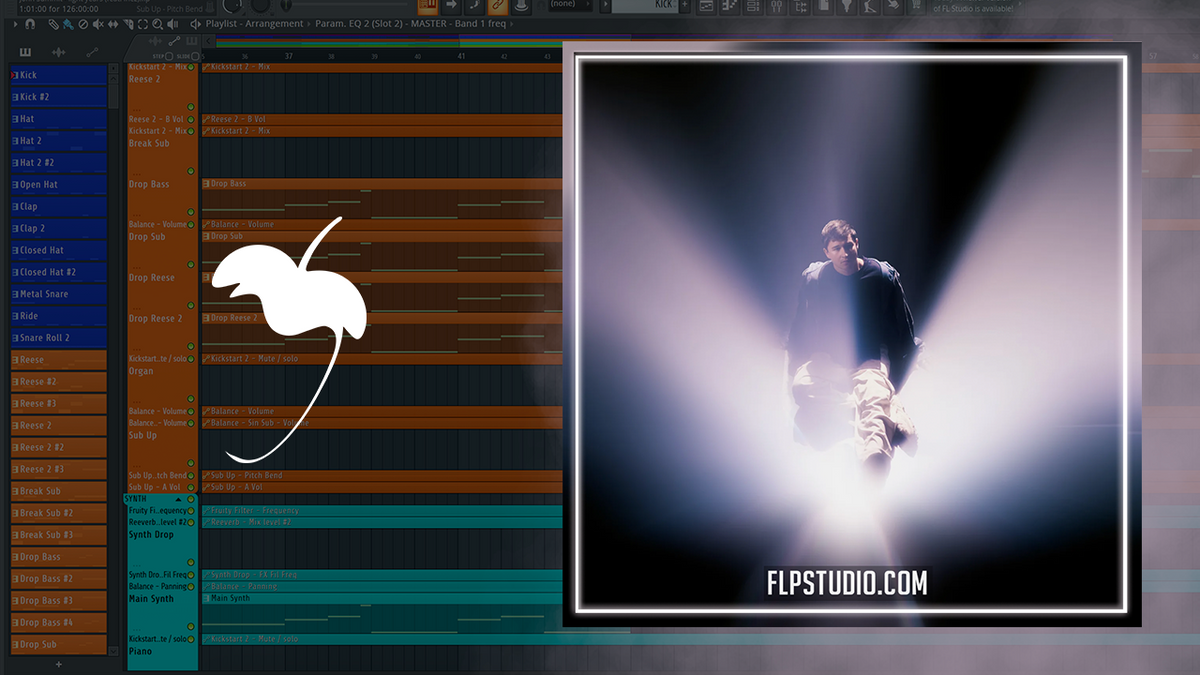The image size is (1200, 675).
Task: Open the Channel rack from the top toolbar
Action: point(753,6)
